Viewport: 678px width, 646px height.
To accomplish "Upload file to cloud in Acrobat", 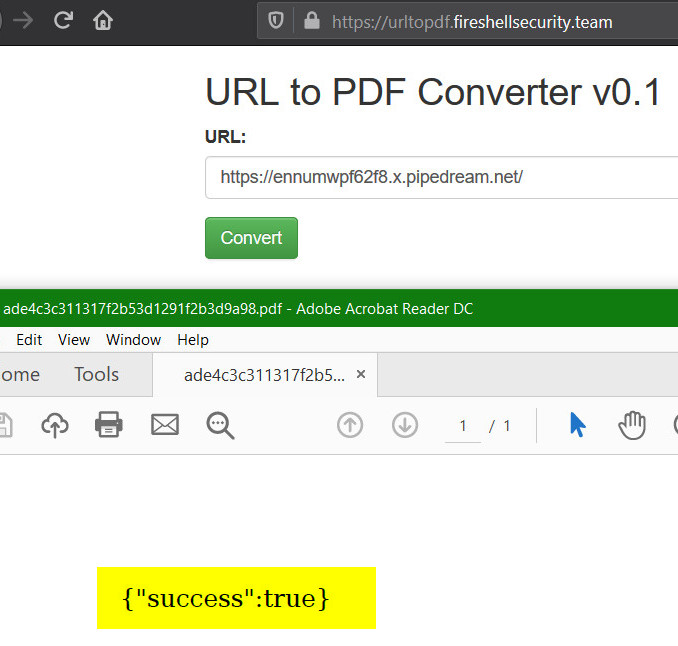I will (x=55, y=425).
